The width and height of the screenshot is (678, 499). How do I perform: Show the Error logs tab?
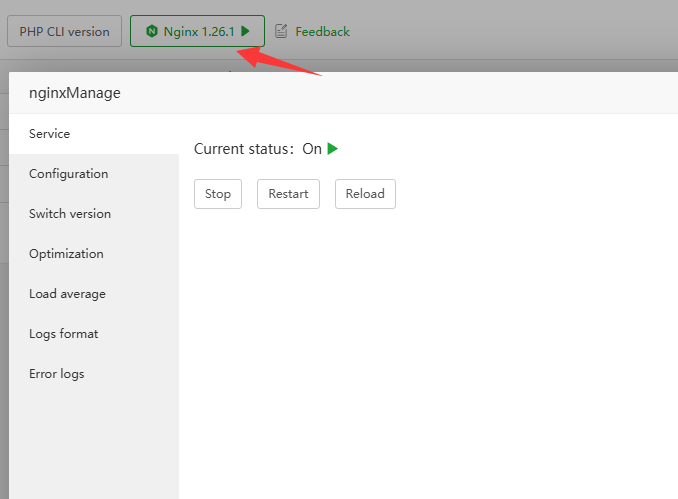(x=57, y=374)
